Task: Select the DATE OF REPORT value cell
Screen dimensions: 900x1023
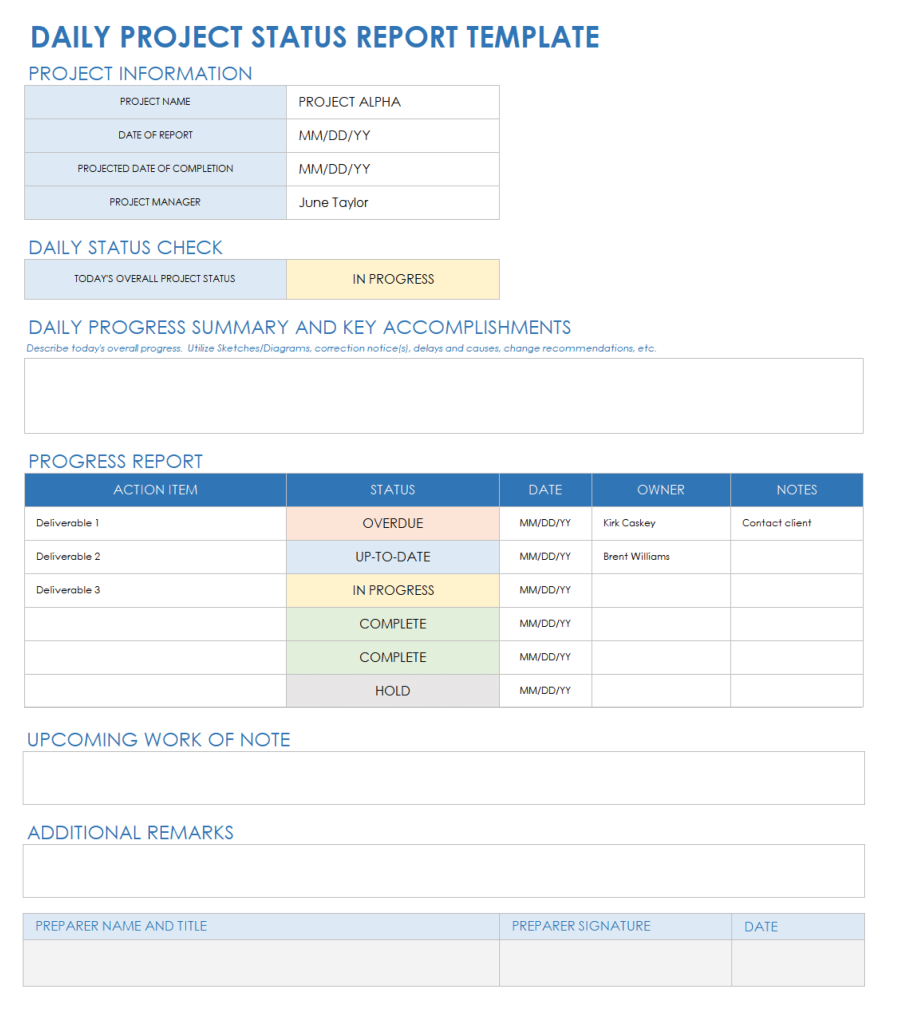Action: click(x=392, y=135)
